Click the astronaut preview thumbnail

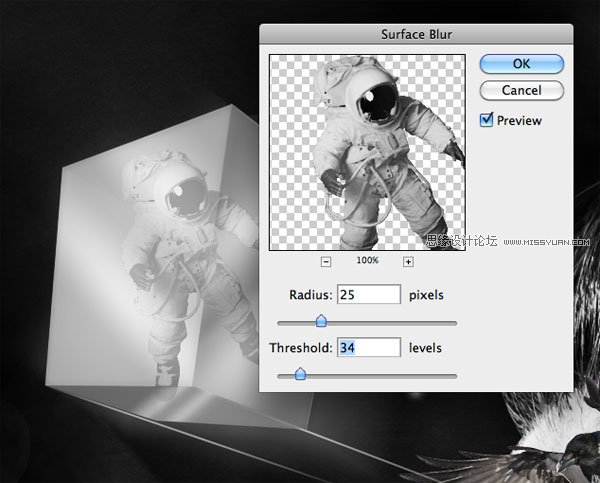pyautogui.click(x=367, y=152)
